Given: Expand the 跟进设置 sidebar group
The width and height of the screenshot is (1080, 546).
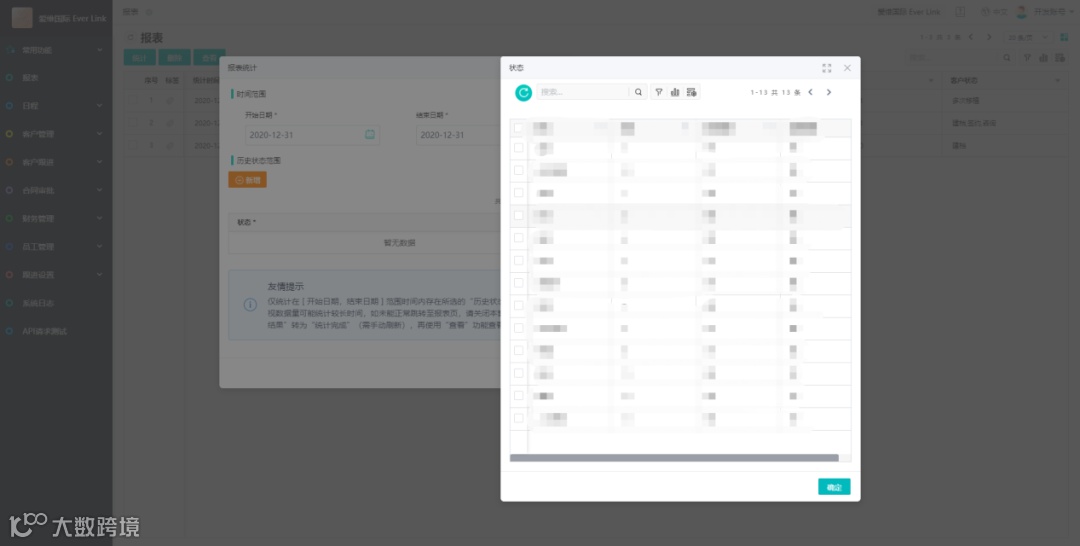Looking at the screenshot, I should pyautogui.click(x=56, y=275).
